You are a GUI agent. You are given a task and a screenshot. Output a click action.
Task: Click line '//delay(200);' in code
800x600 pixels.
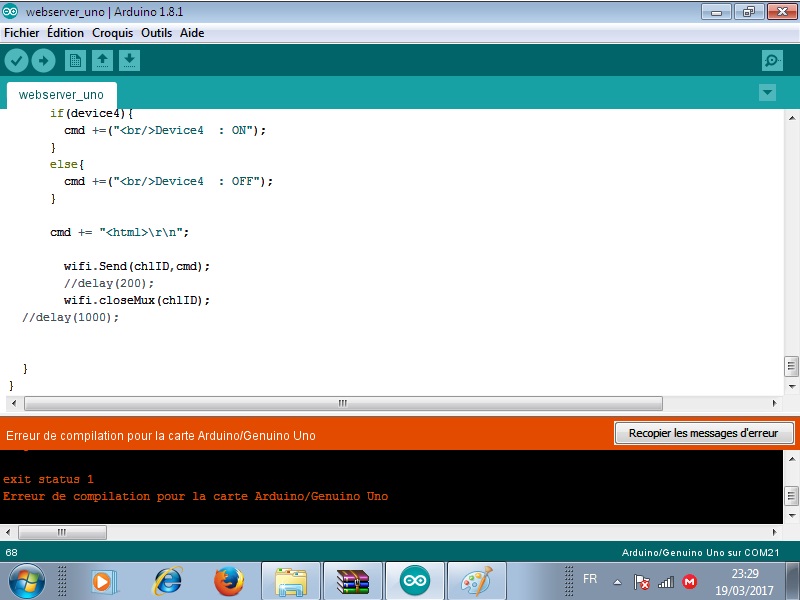coord(109,283)
